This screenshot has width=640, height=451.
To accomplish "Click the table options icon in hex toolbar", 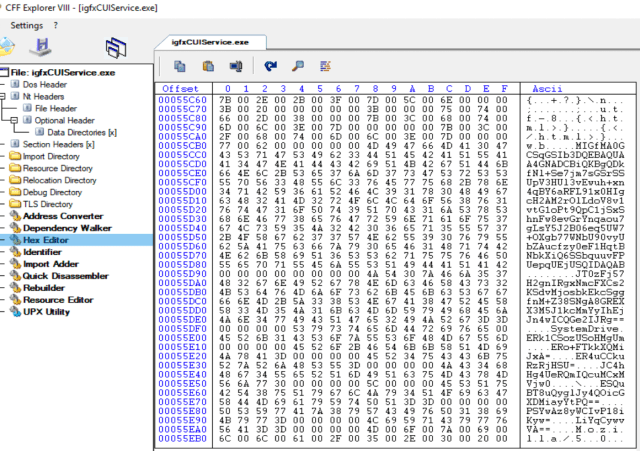I will point(325,66).
